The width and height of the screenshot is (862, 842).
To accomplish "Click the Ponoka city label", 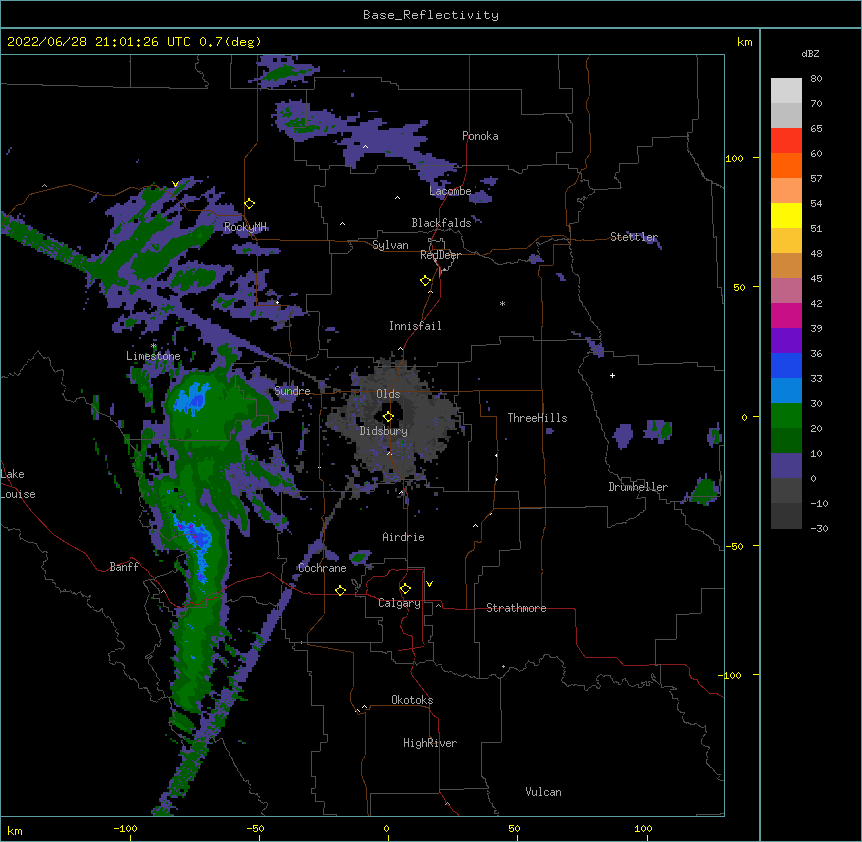I will pos(480,136).
